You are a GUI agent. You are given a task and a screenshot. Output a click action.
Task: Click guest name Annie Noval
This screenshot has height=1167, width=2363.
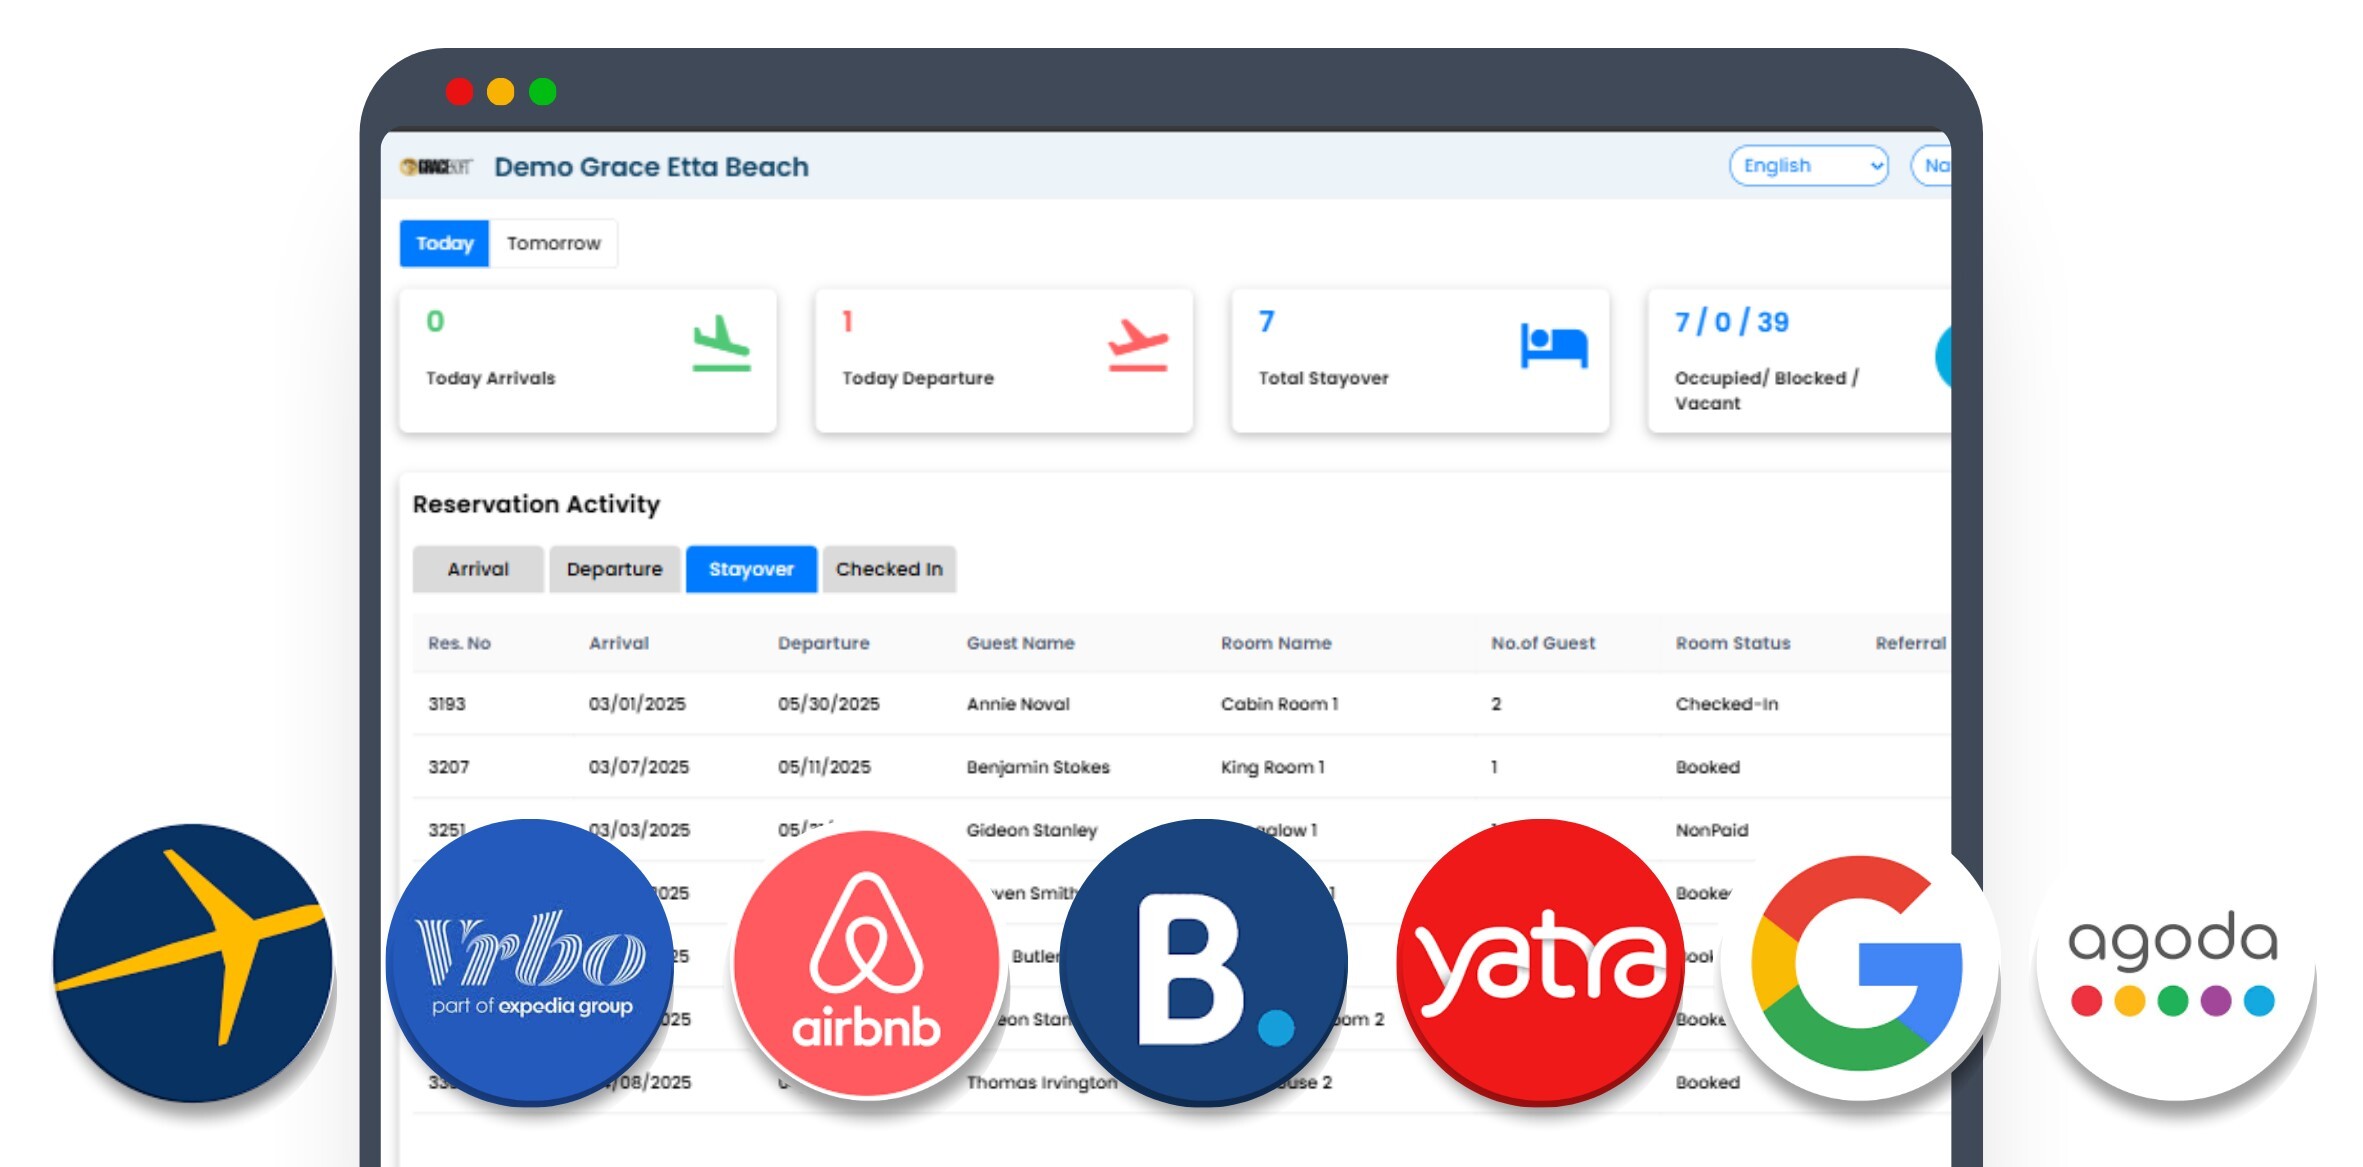pyautogui.click(x=1018, y=704)
